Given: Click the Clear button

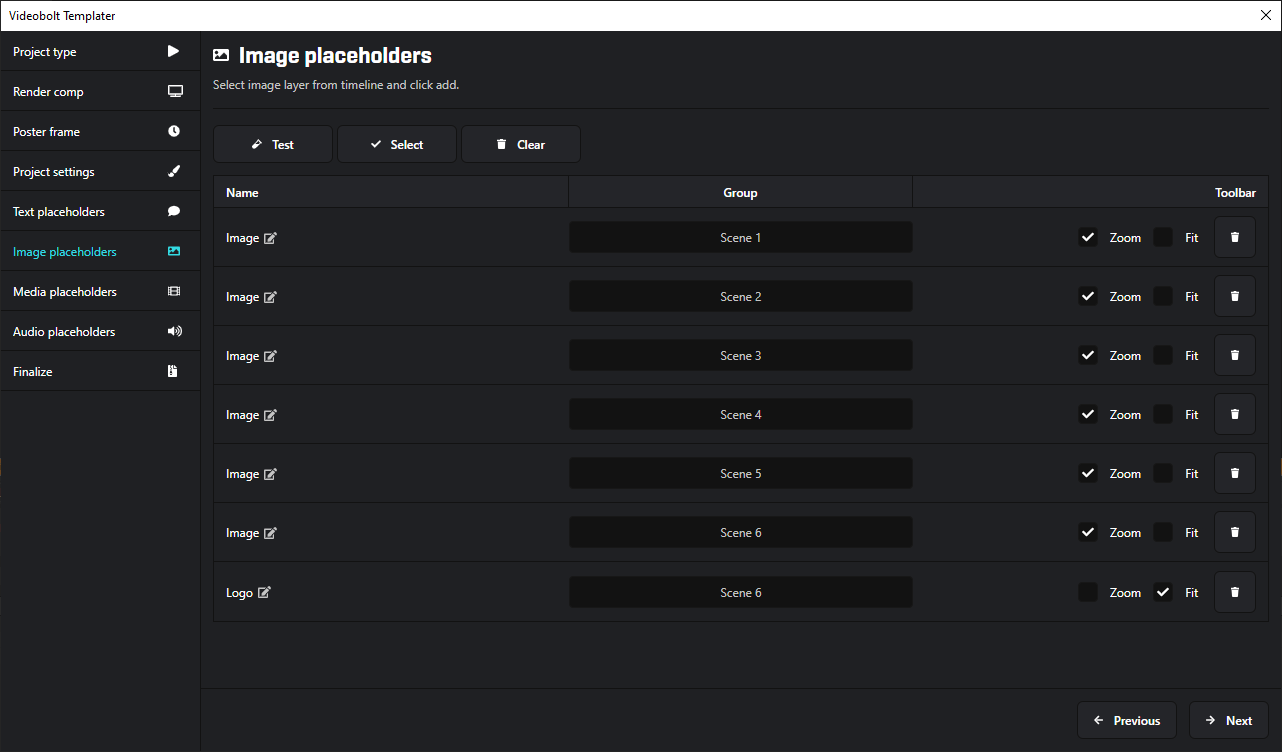Looking at the screenshot, I should pos(521,145).
